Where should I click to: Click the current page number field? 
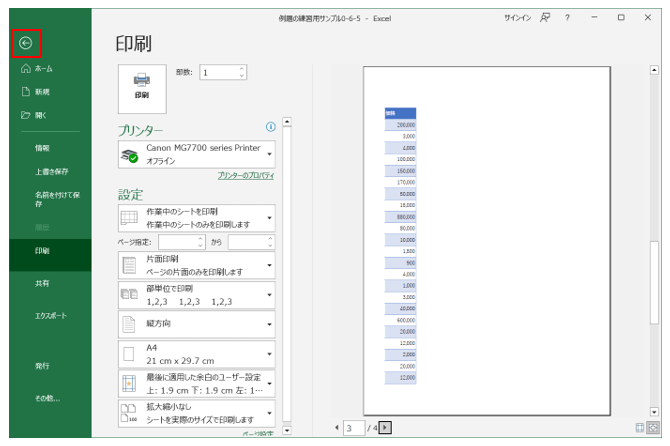[x=354, y=428]
